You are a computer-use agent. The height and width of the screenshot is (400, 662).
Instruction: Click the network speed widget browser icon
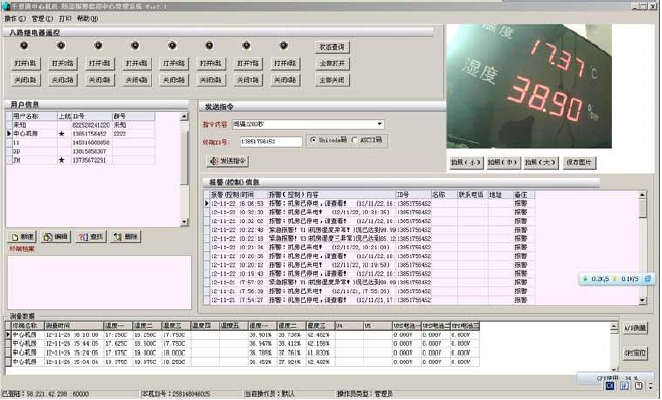(x=647, y=279)
